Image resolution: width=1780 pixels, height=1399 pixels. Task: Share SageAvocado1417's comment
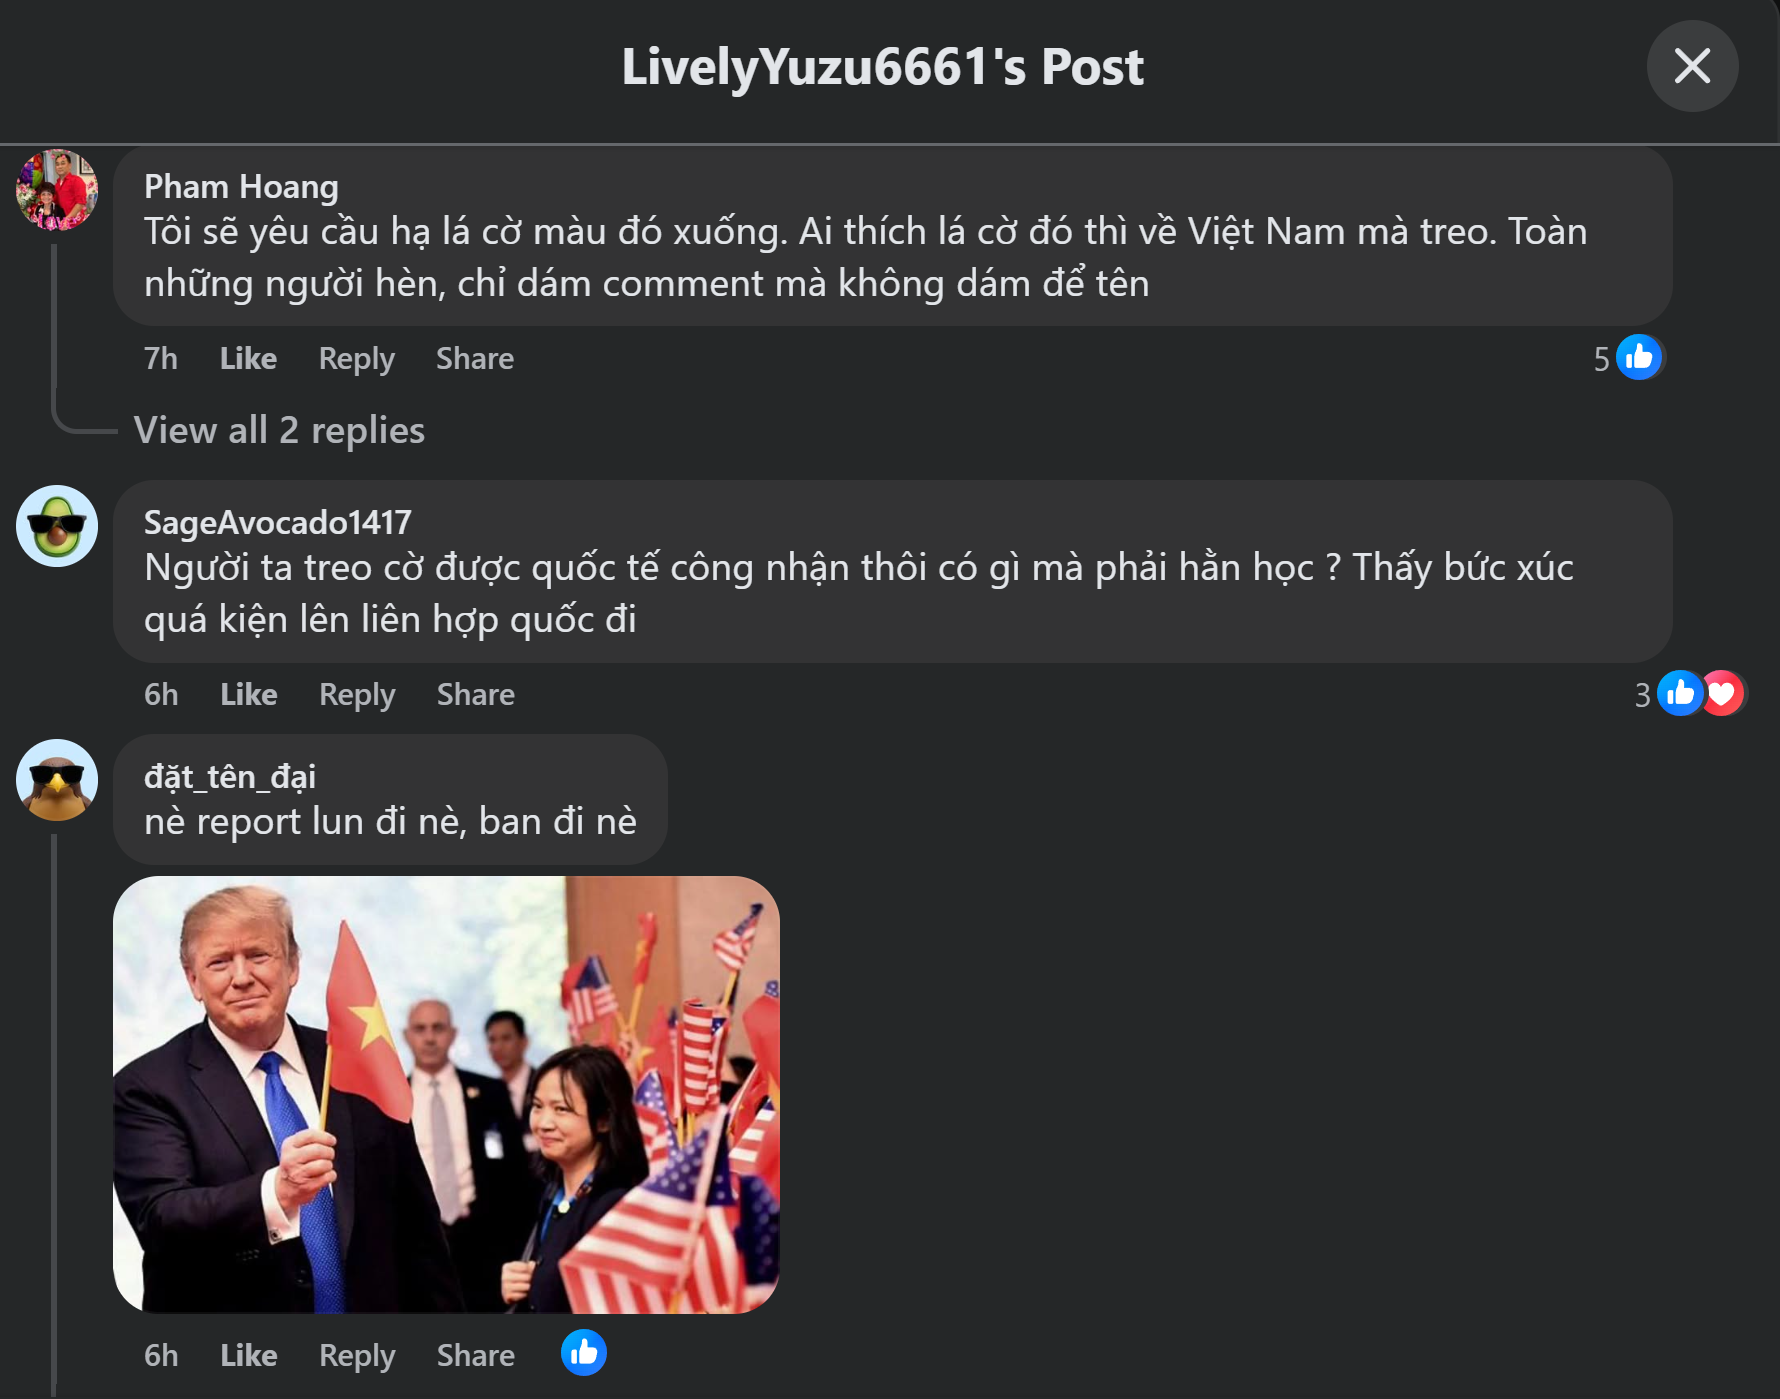(476, 694)
